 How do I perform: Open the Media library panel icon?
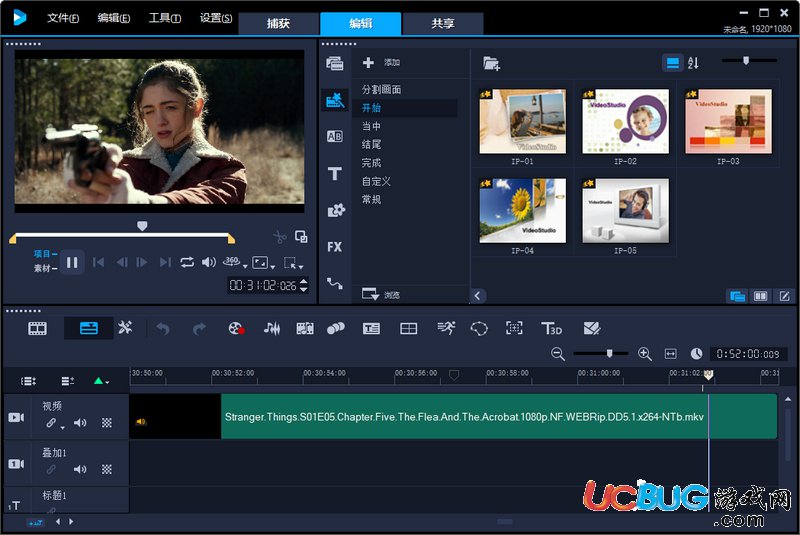335,63
